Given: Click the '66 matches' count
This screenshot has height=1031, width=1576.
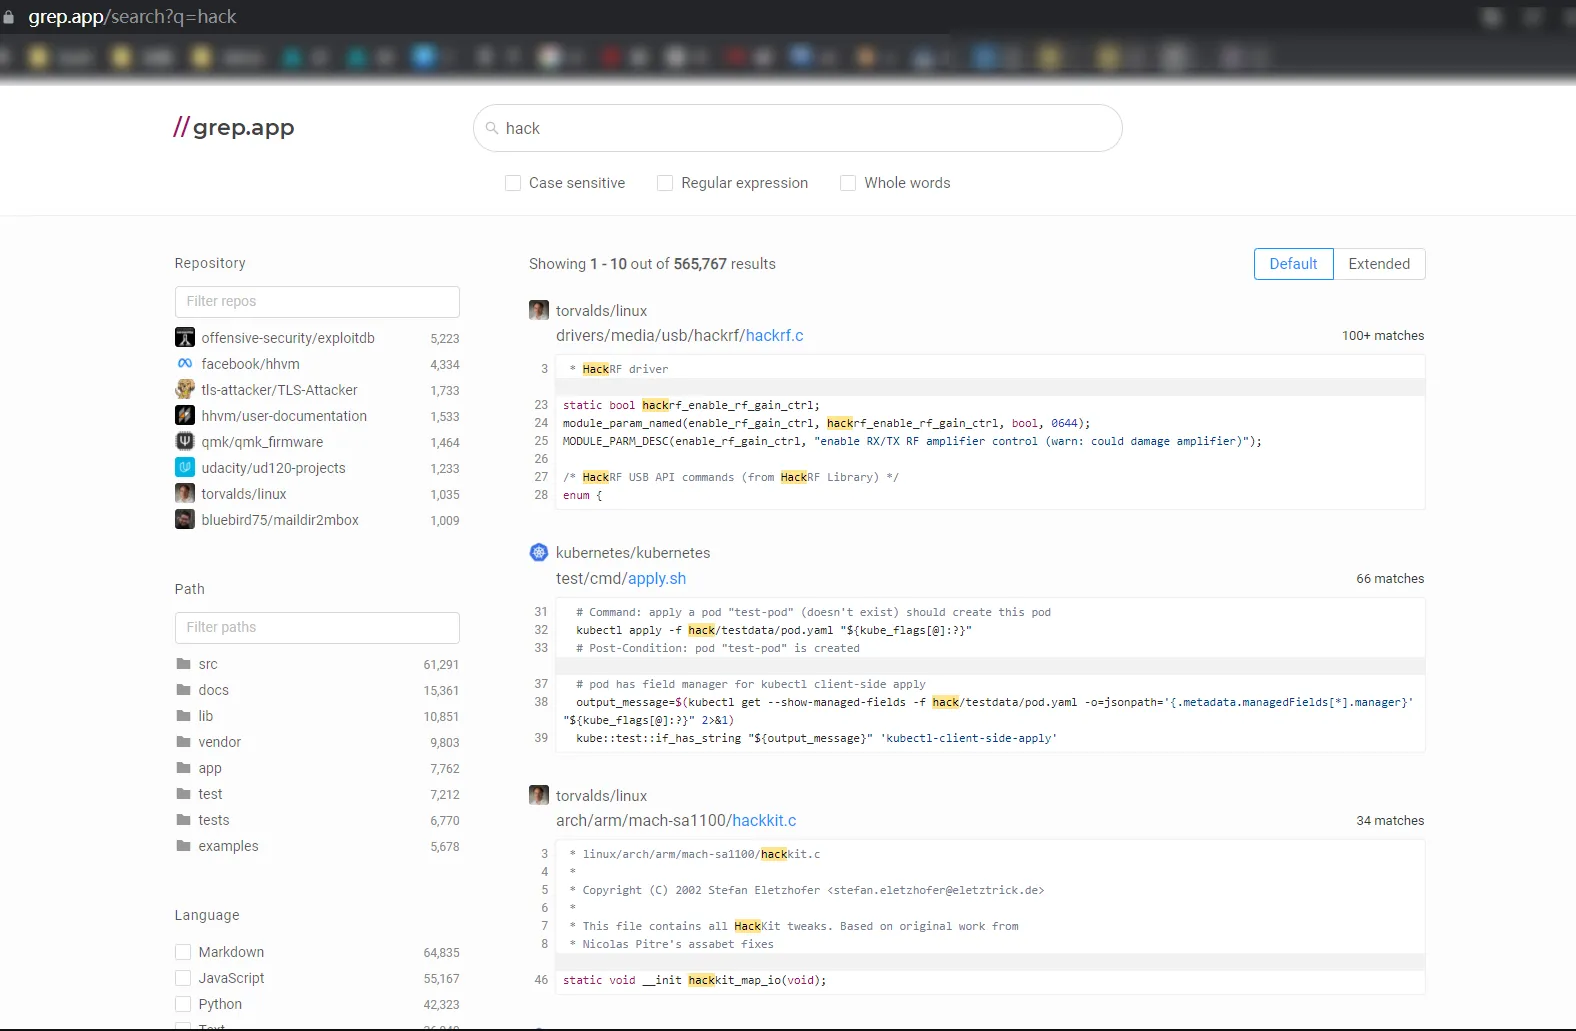Looking at the screenshot, I should click(x=1390, y=579).
